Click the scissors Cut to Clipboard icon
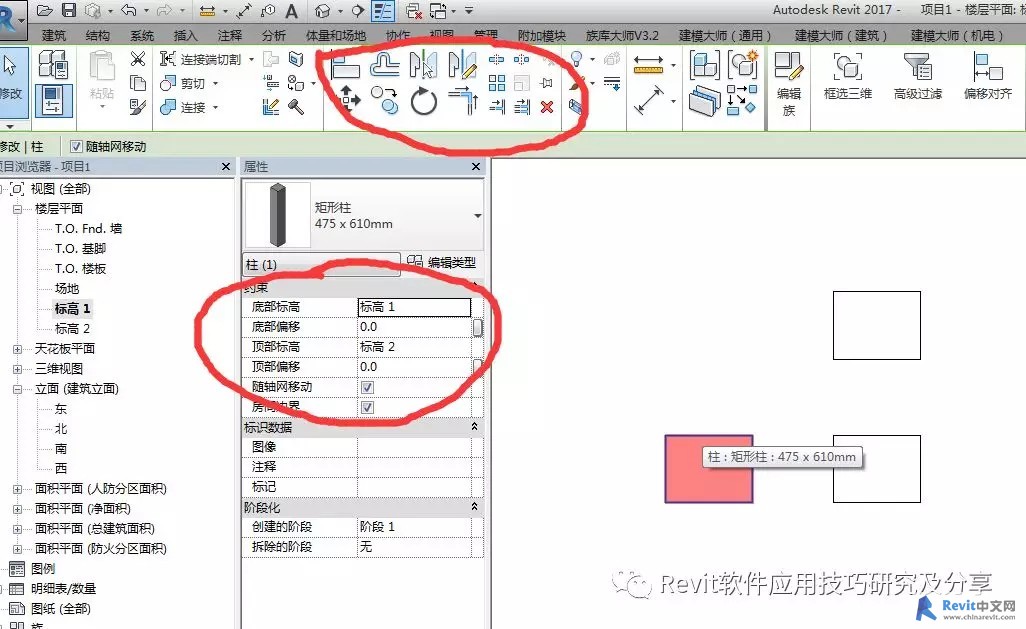Viewport: 1026px width, 629px height. pyautogui.click(x=137, y=59)
